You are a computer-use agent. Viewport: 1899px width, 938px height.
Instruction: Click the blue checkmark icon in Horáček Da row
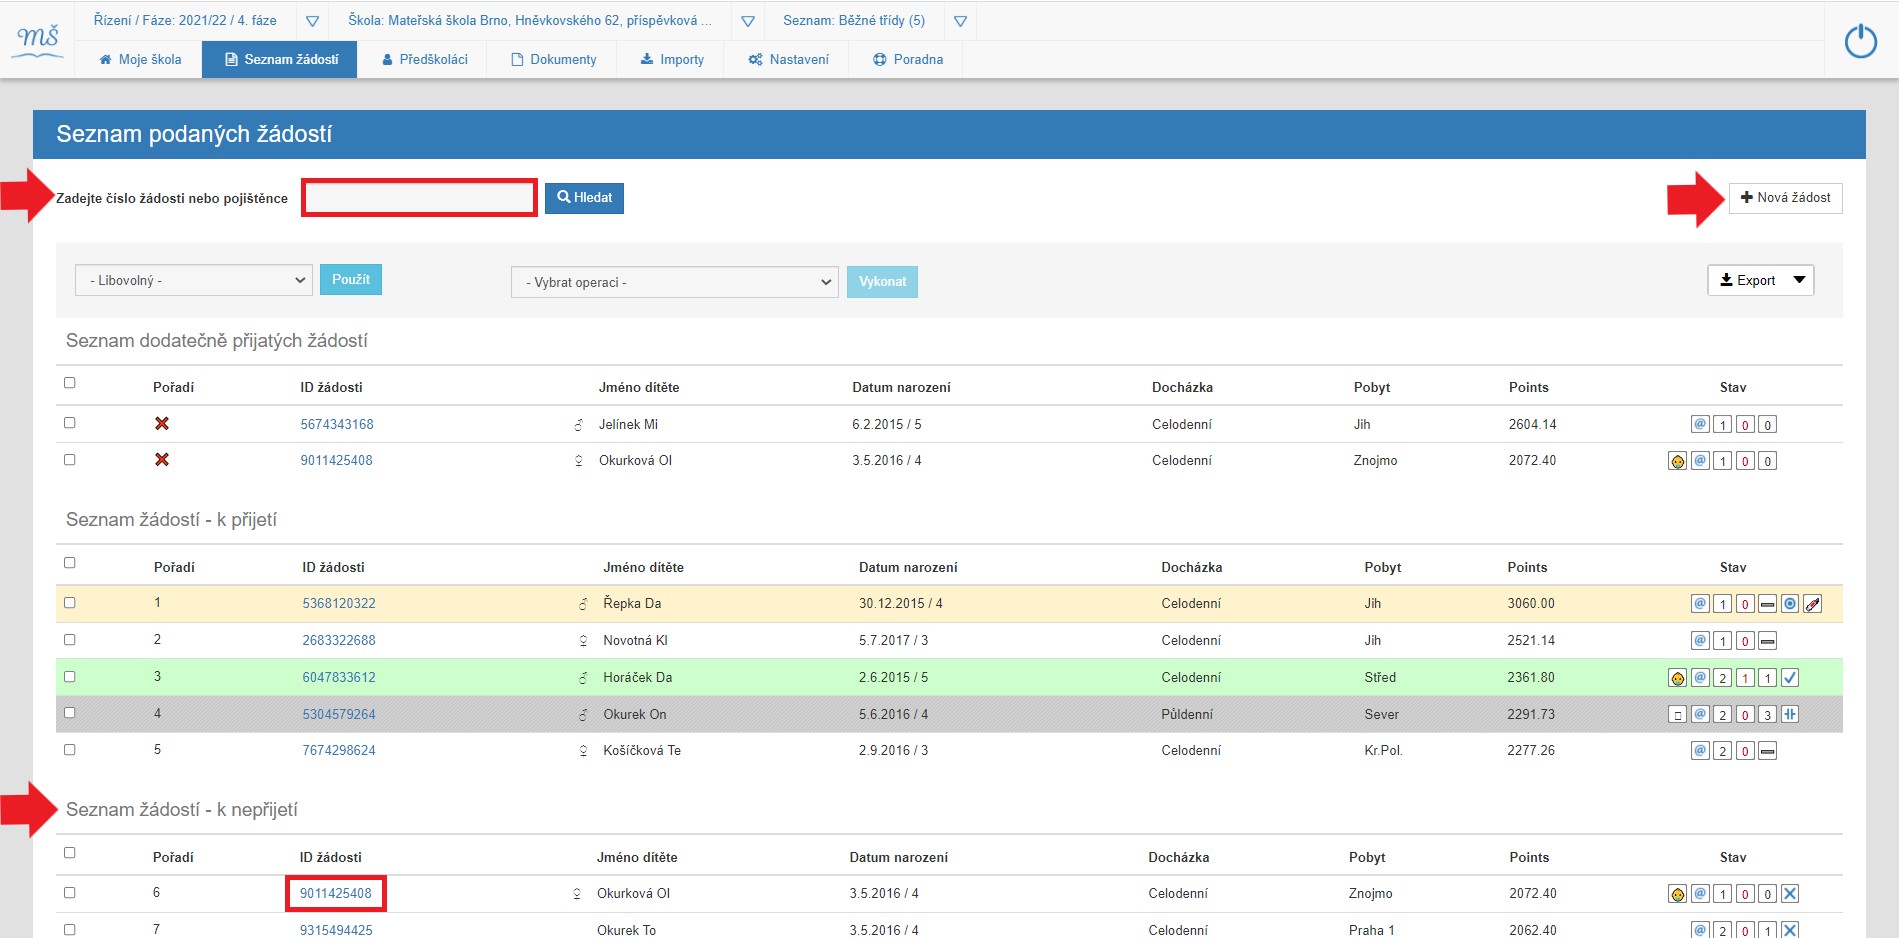[1790, 678]
